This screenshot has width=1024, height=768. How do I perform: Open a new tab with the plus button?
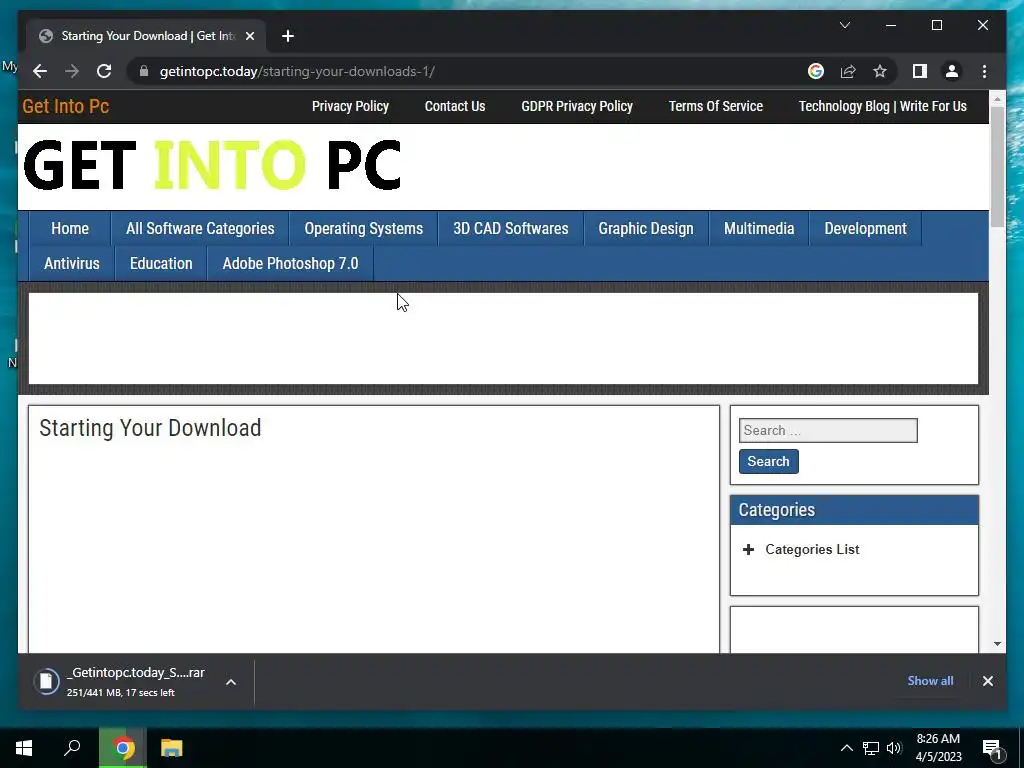click(x=288, y=36)
